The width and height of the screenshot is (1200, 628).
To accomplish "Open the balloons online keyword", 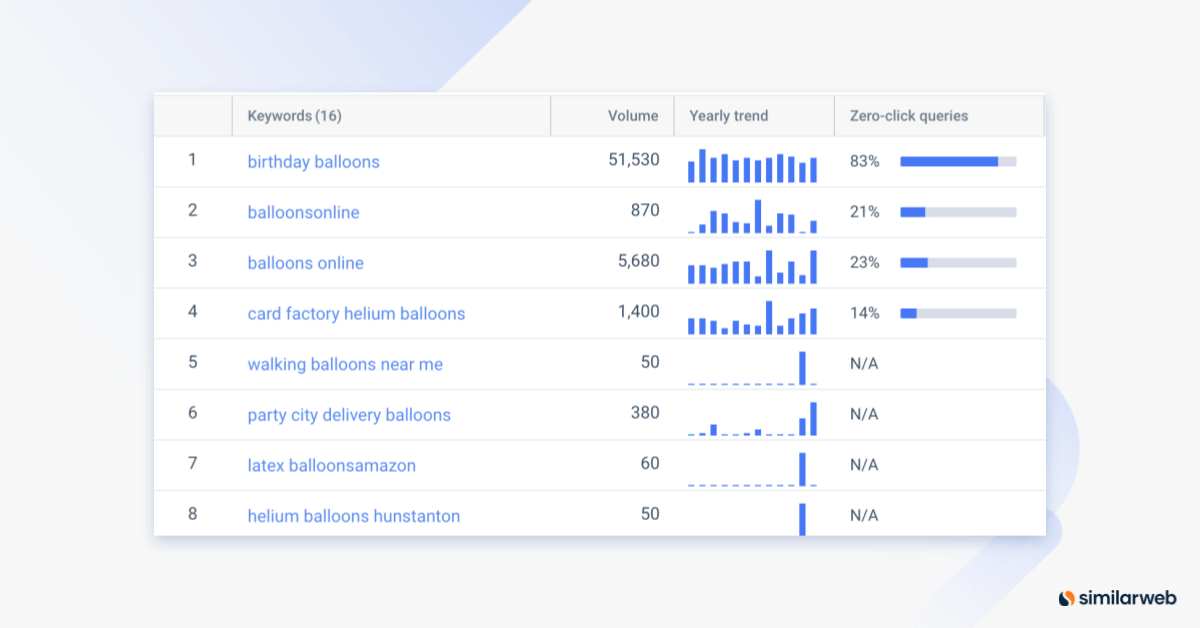I will point(305,262).
